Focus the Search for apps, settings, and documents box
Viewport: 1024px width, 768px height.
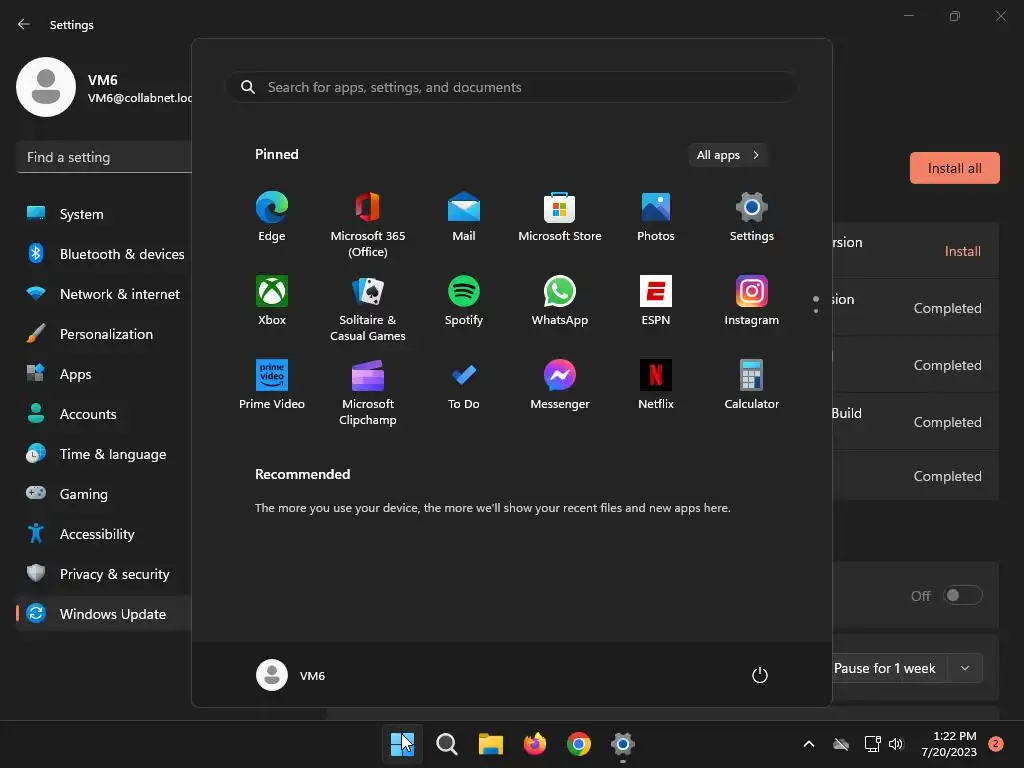point(511,88)
